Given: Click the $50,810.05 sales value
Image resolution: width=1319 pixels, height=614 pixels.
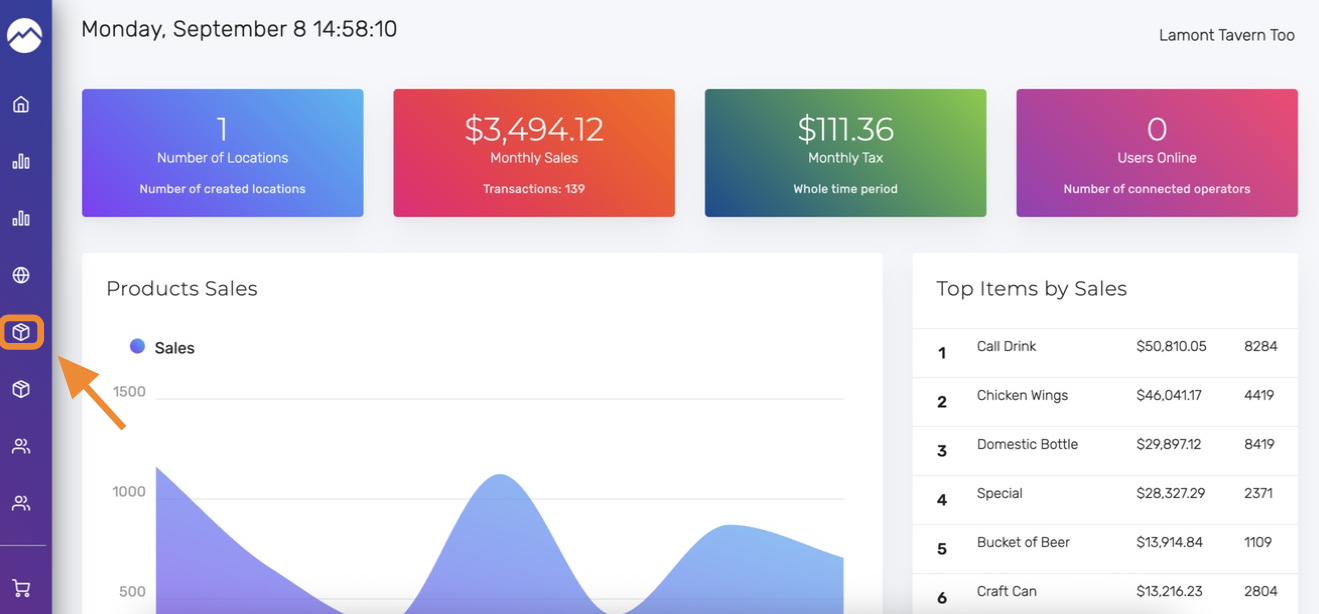Looking at the screenshot, I should coord(1172,346).
